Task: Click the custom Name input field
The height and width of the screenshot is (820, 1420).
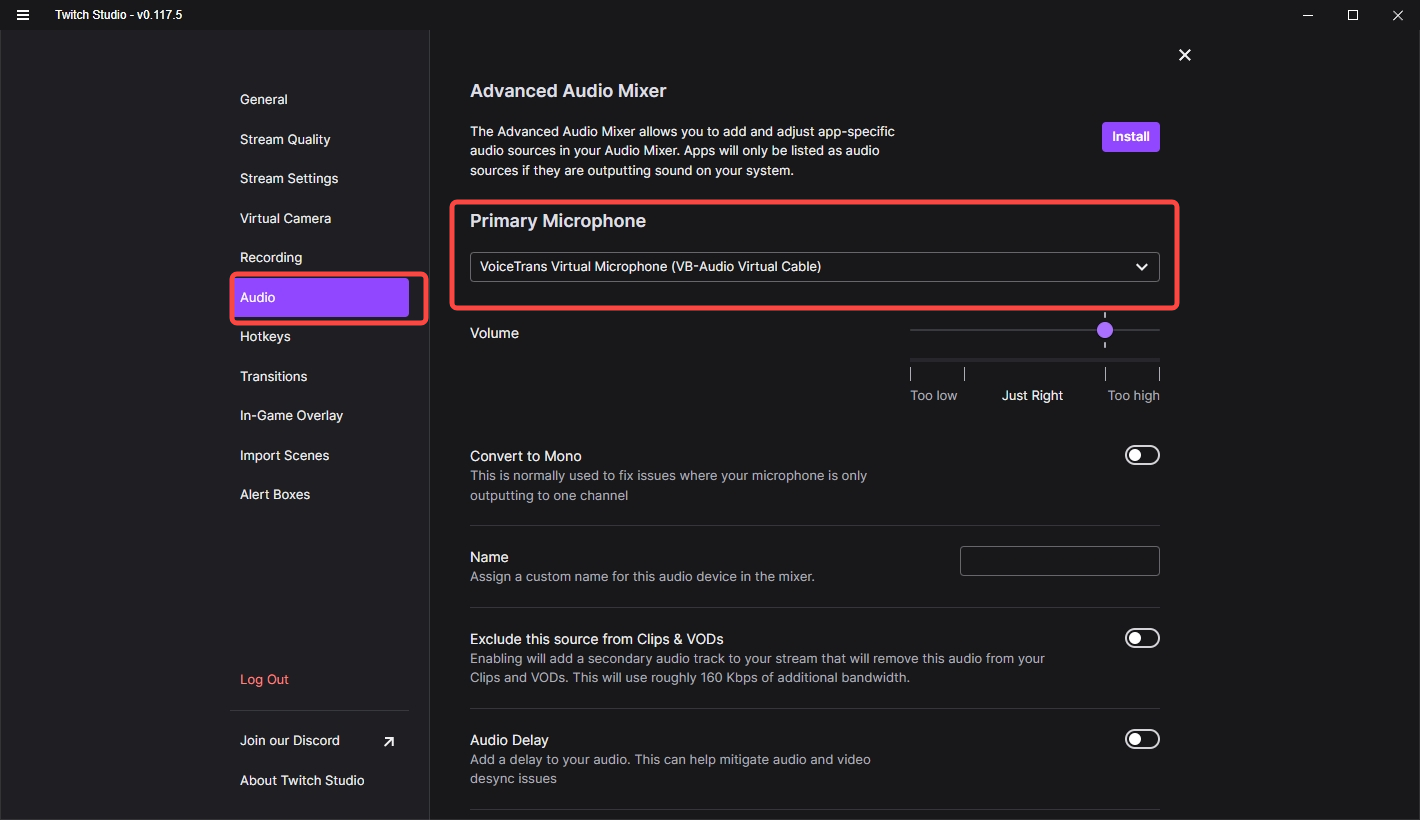Action: click(x=1059, y=561)
